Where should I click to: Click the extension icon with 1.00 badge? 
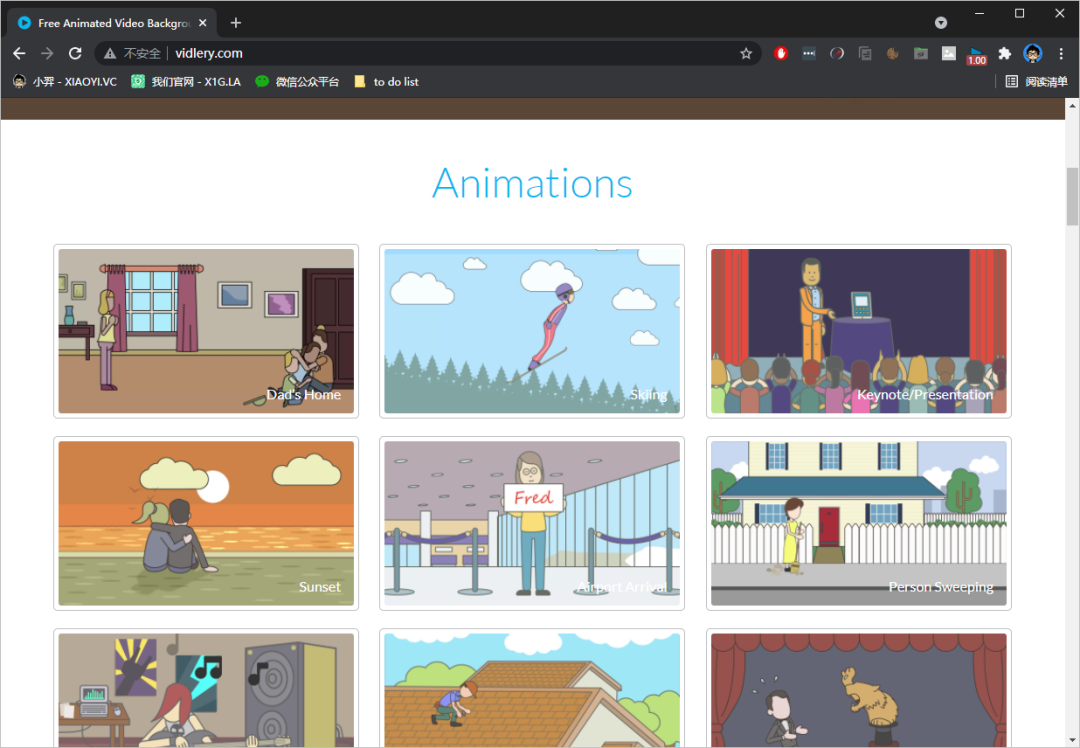[x=976, y=54]
